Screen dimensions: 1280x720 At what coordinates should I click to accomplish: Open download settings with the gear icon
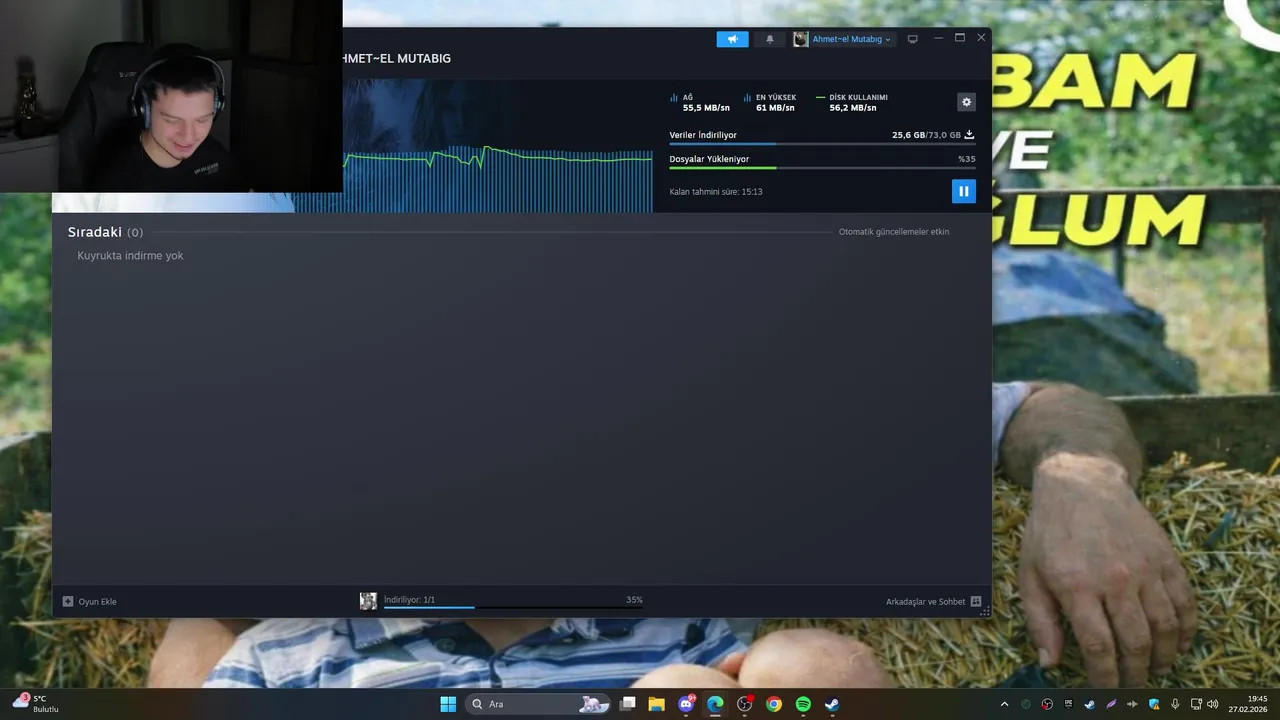click(x=966, y=102)
